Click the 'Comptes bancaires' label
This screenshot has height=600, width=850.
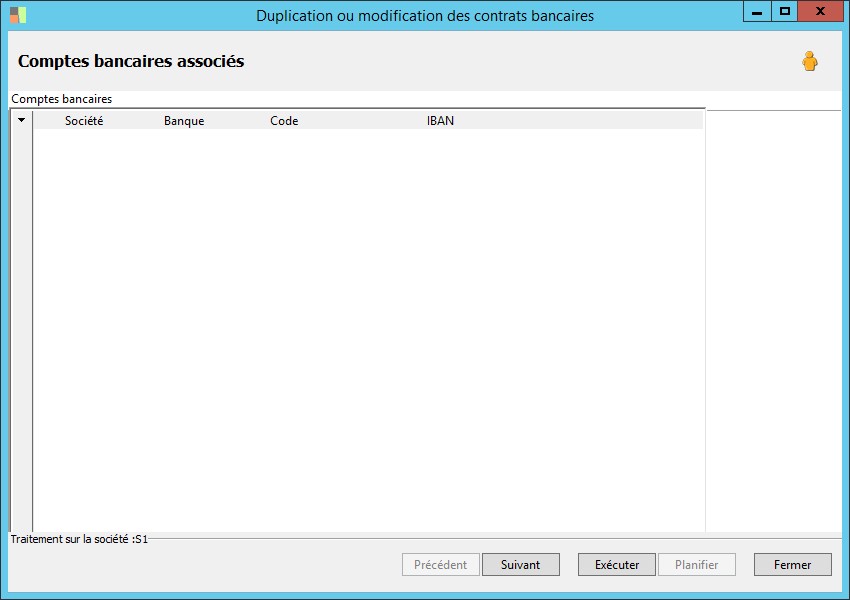62,99
